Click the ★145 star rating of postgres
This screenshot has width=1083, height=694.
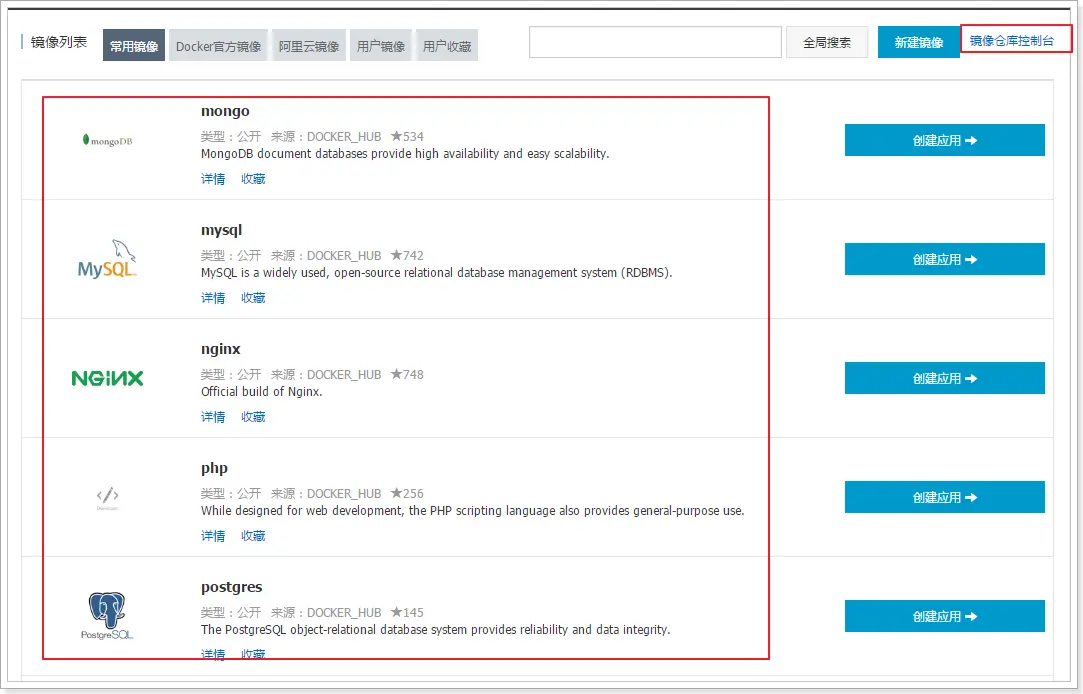(x=407, y=612)
